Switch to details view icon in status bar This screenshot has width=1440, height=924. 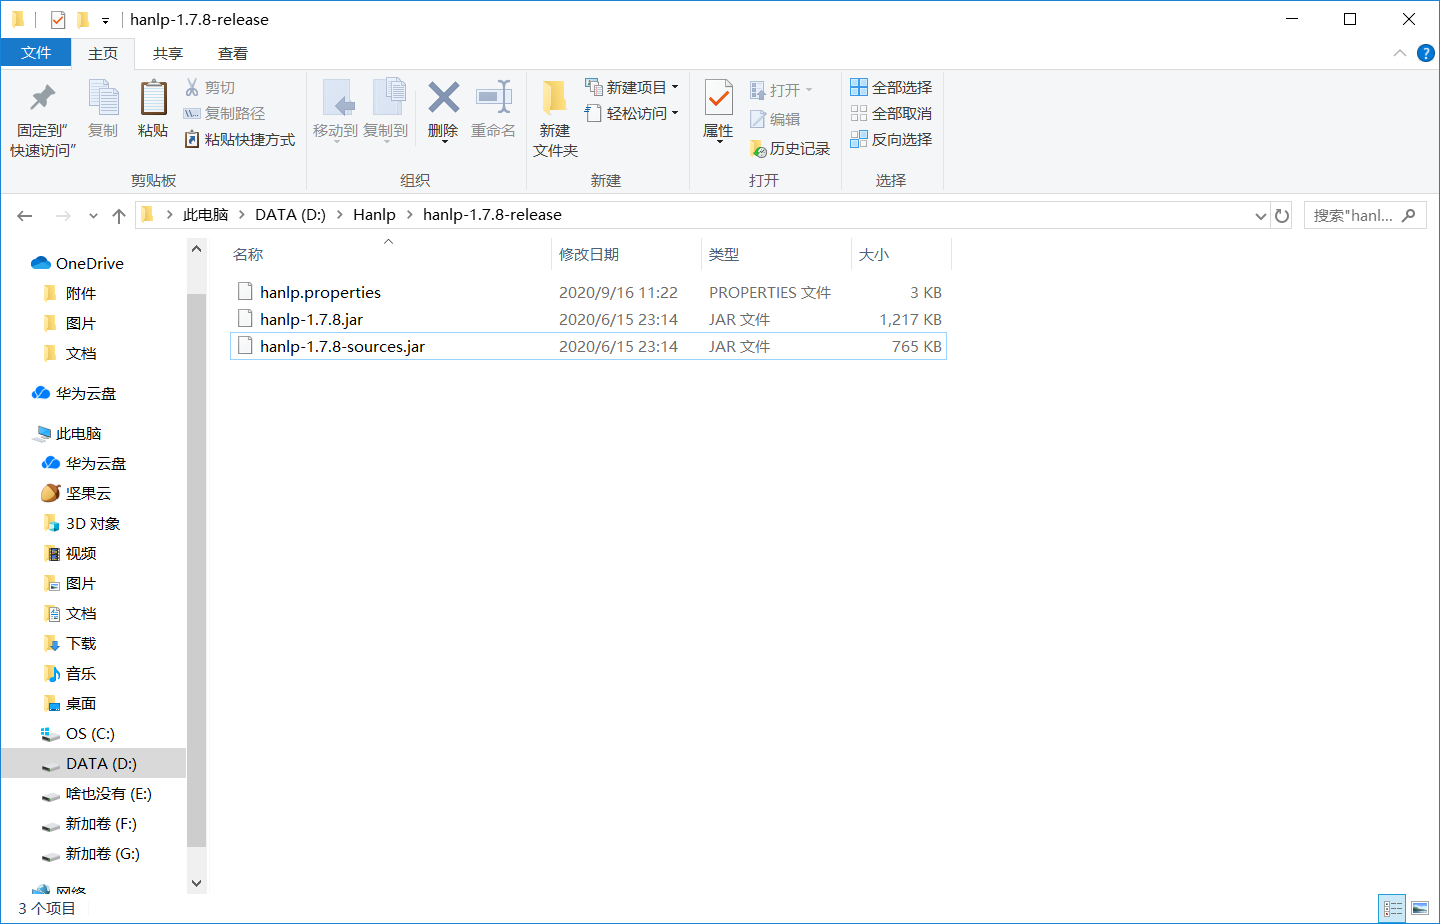pos(1393,909)
